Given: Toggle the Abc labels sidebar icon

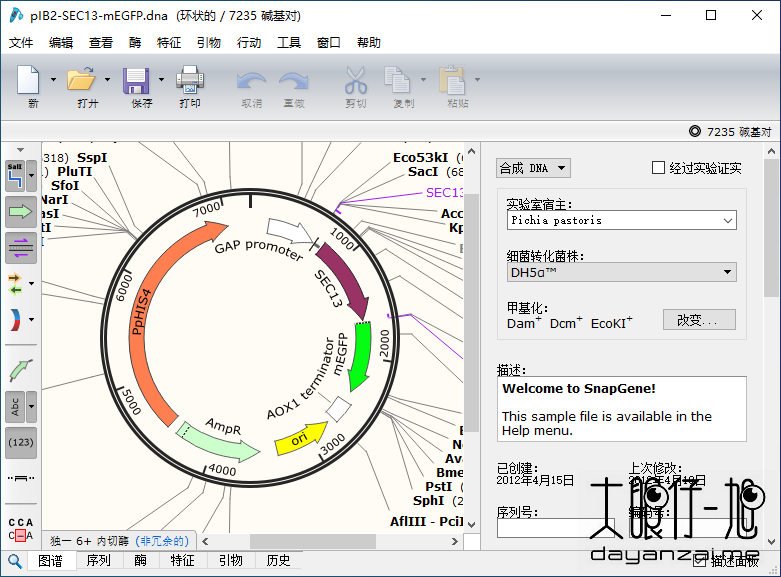Looking at the screenshot, I should pyautogui.click(x=15, y=407).
